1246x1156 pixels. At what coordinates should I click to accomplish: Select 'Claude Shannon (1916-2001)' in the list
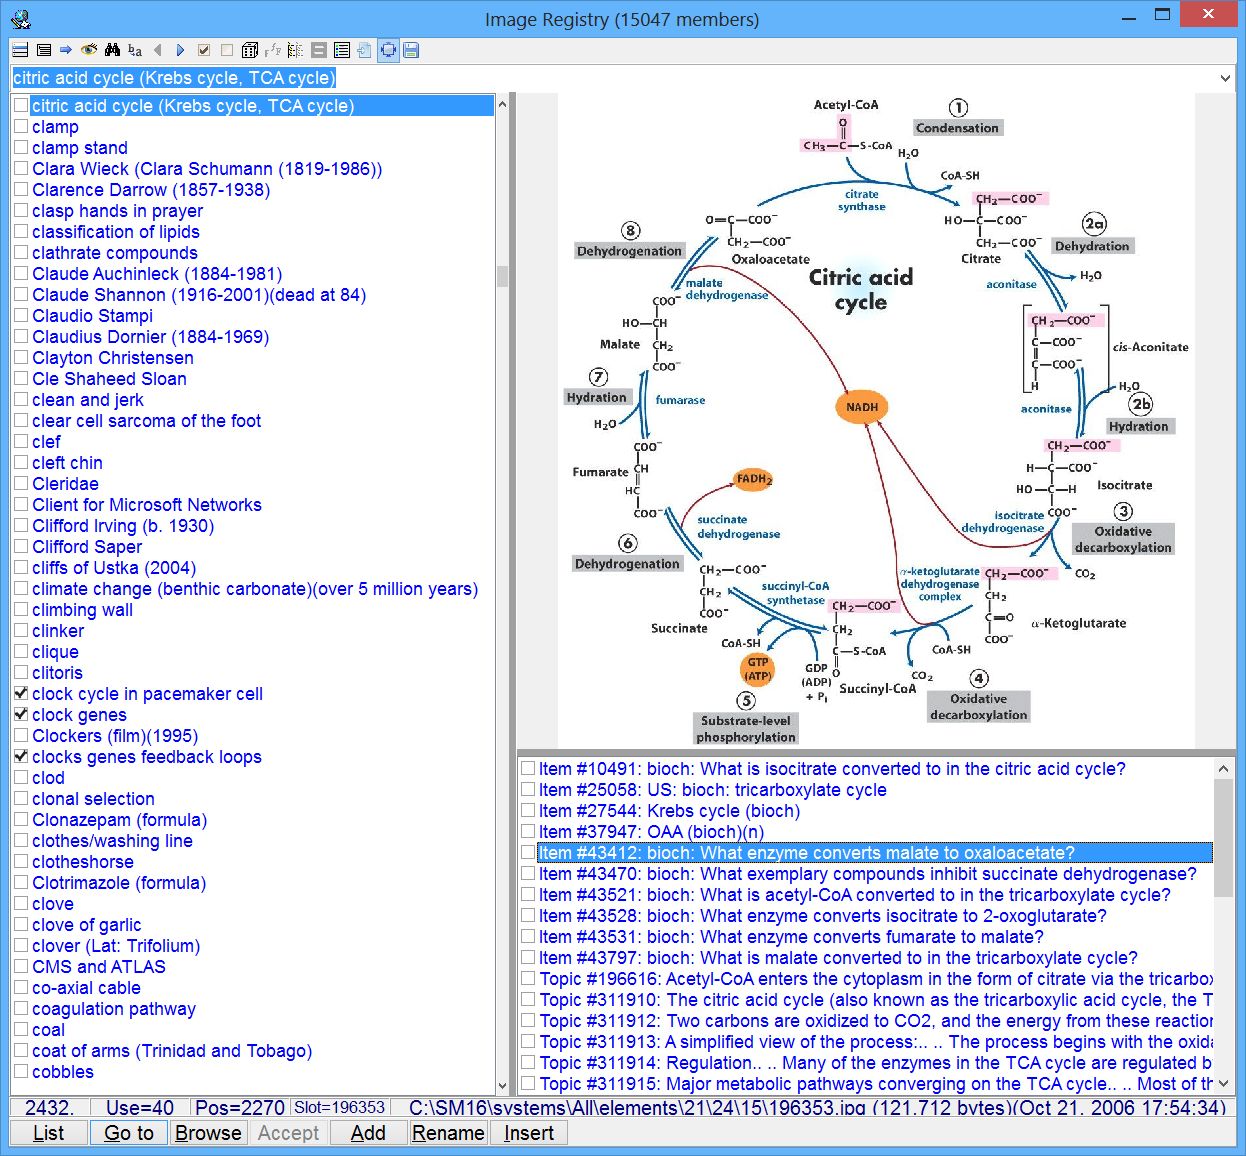198,295
